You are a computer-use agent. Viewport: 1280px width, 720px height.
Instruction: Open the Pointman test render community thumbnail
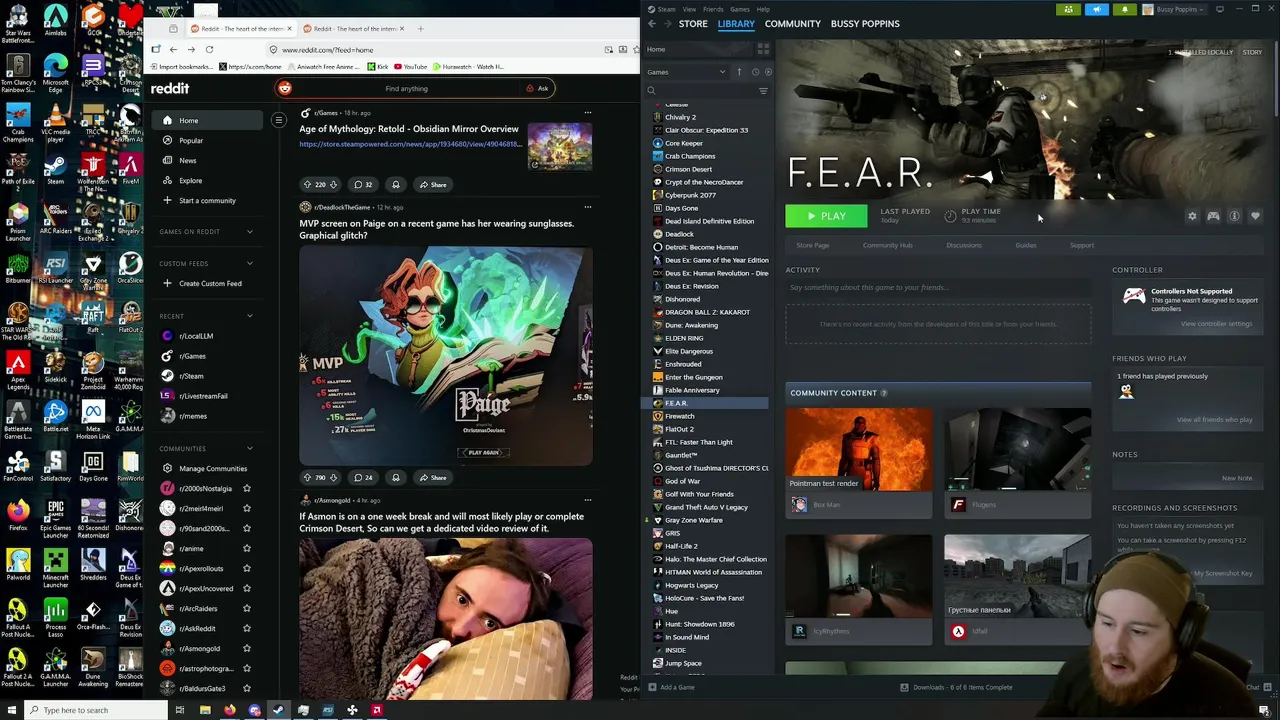click(858, 448)
